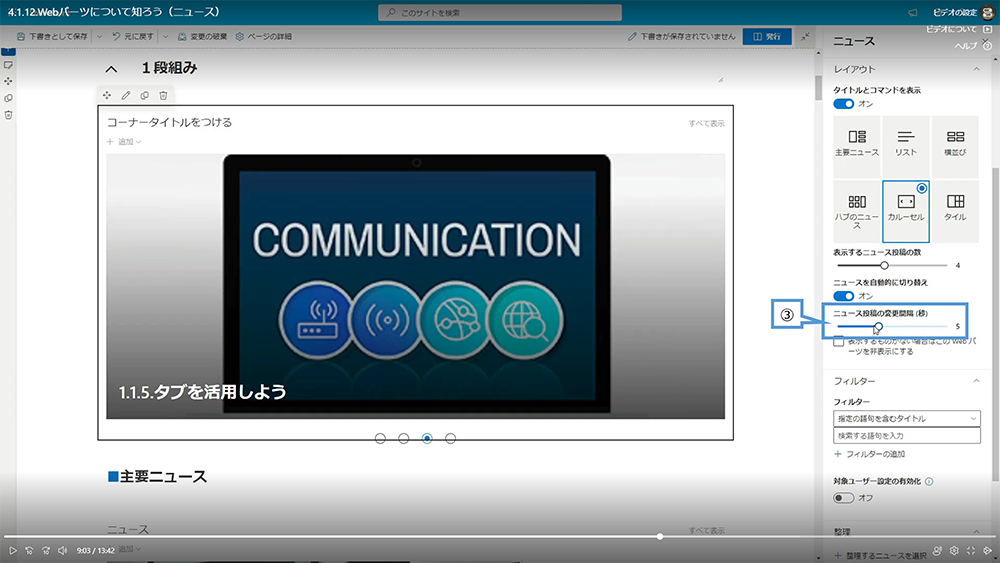1000x563 pixels.
Task: Click the COMMUNICATION carousel image
Action: (x=416, y=286)
